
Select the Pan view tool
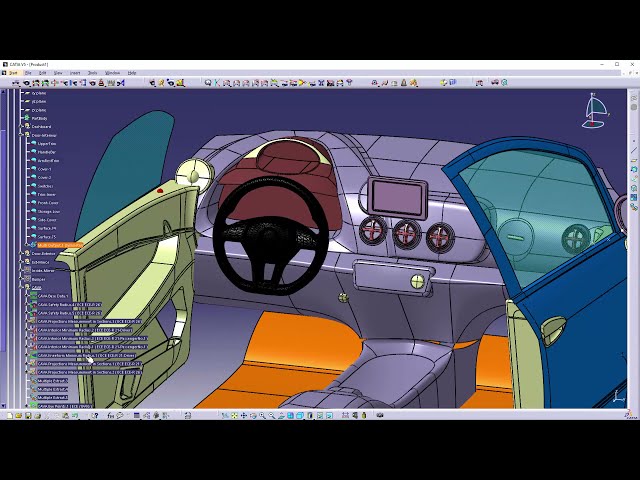tap(244, 416)
